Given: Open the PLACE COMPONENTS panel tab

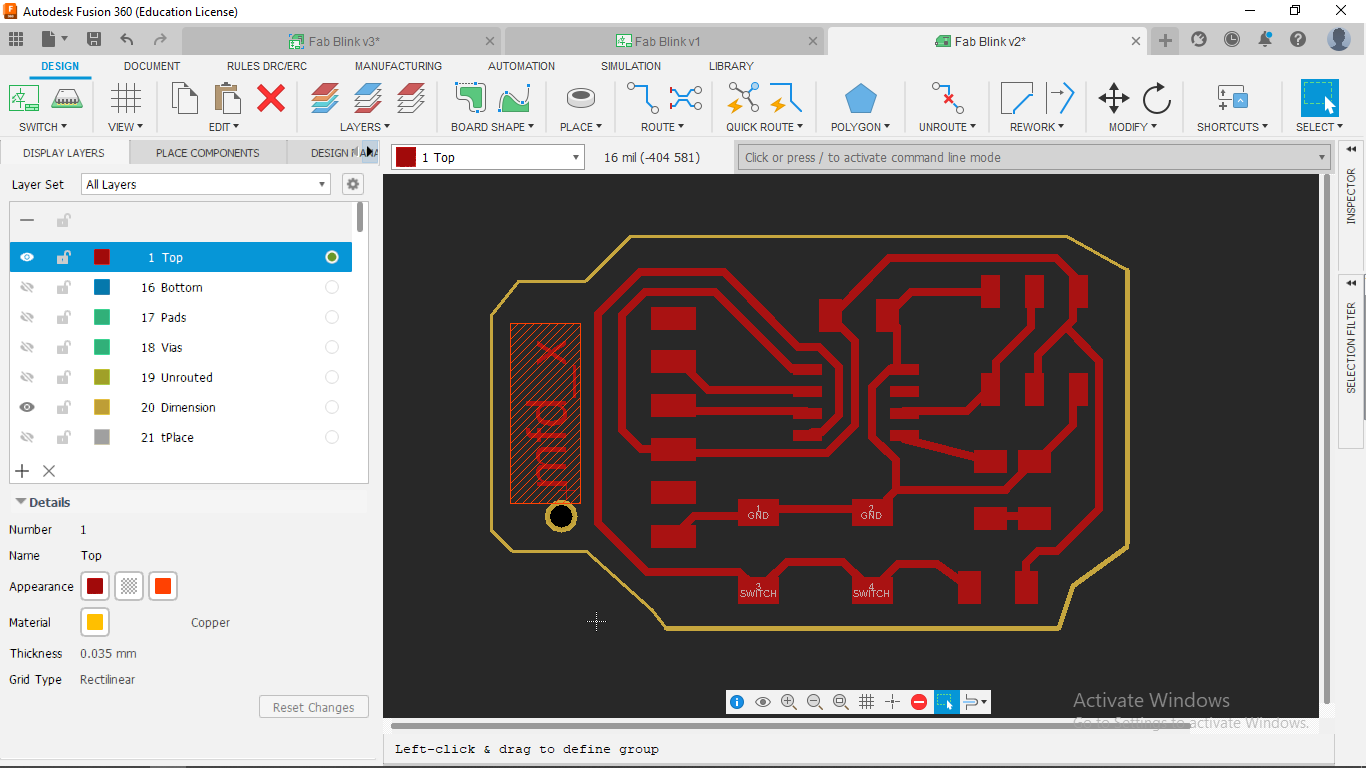Looking at the screenshot, I should [208, 153].
